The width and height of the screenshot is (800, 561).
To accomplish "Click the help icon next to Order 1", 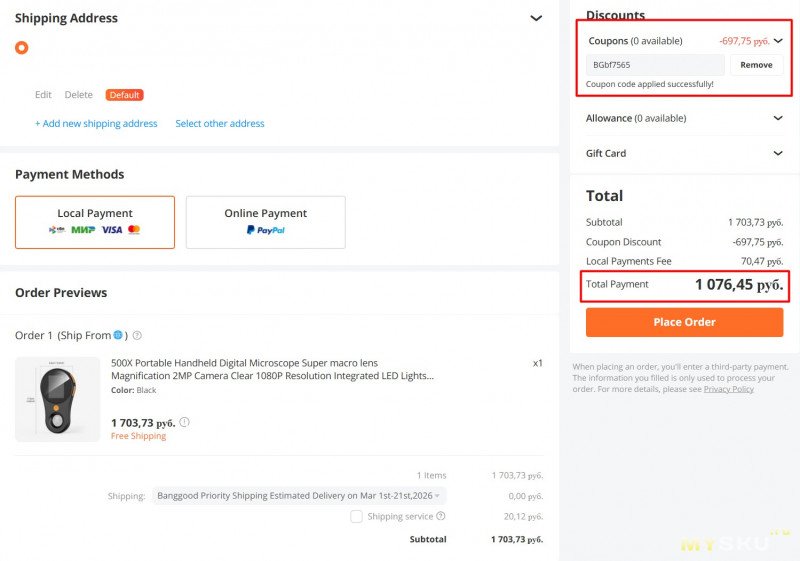I will (x=137, y=336).
